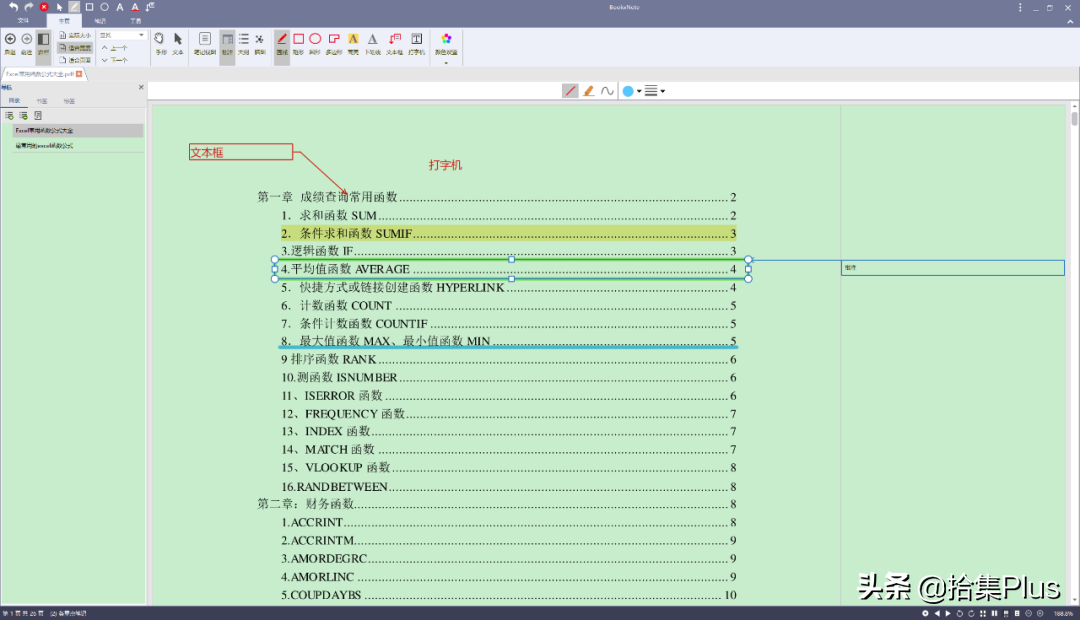This screenshot has width=1080, height=620.
Task: Go to previous page in status bar
Action: 937,613
